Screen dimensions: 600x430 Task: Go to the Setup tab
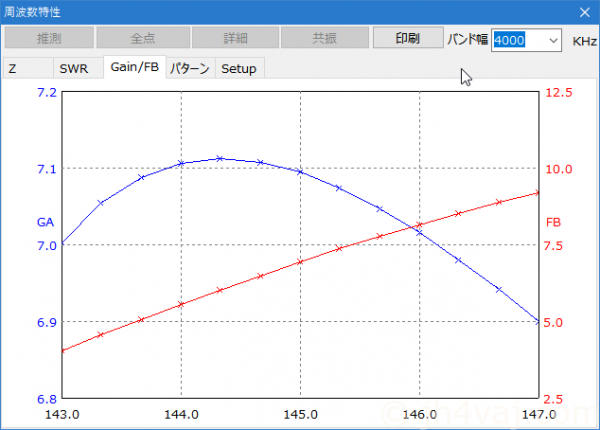pos(238,68)
